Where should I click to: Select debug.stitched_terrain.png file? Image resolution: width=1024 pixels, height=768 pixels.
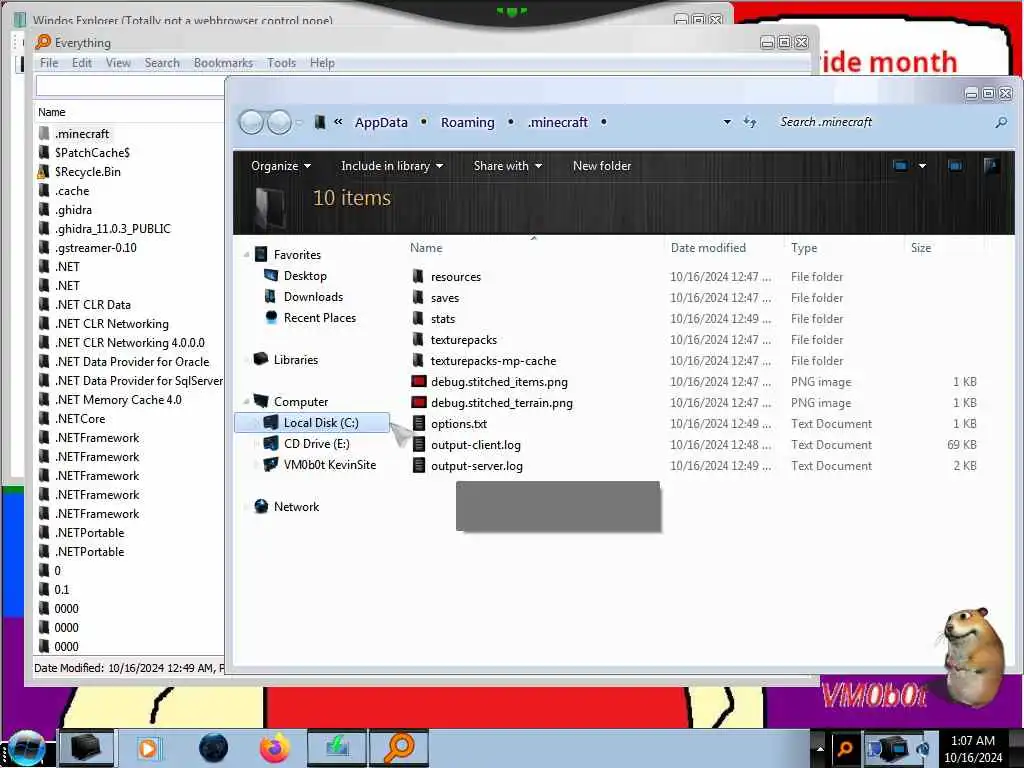pyautogui.click(x=502, y=403)
